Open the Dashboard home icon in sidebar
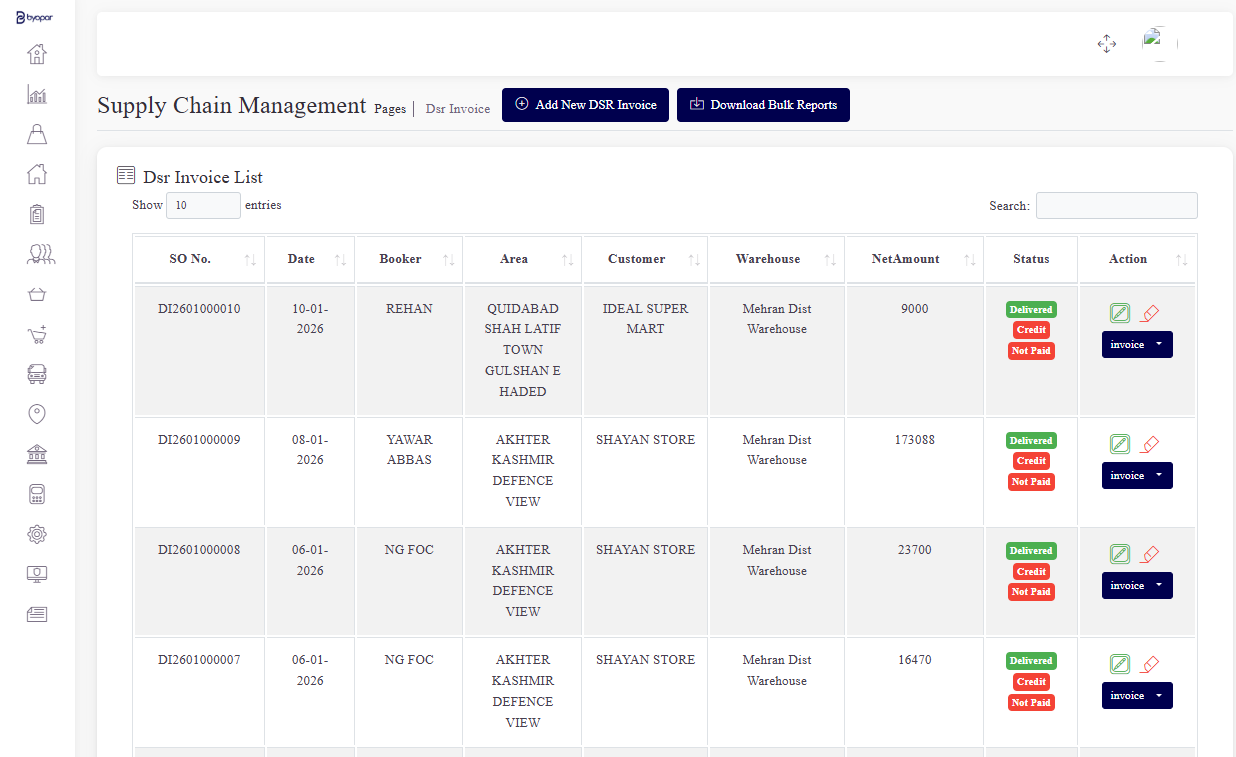 pos(37,54)
